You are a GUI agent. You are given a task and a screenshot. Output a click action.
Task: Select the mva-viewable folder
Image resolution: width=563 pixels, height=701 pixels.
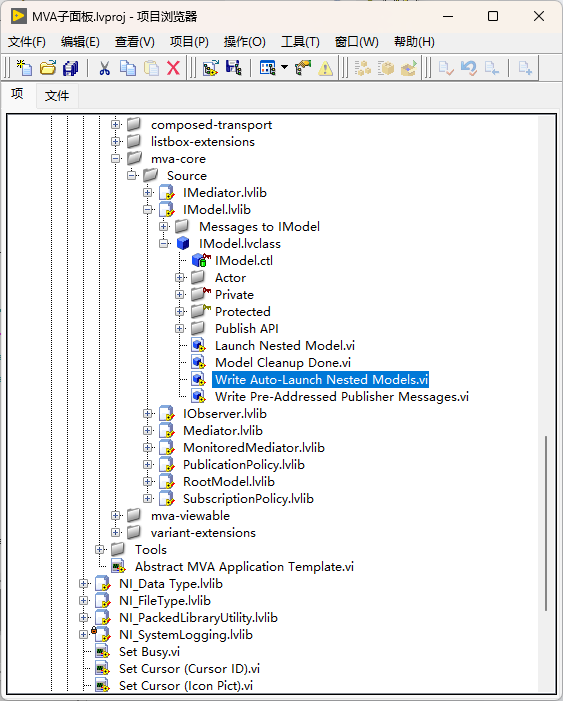[190, 515]
